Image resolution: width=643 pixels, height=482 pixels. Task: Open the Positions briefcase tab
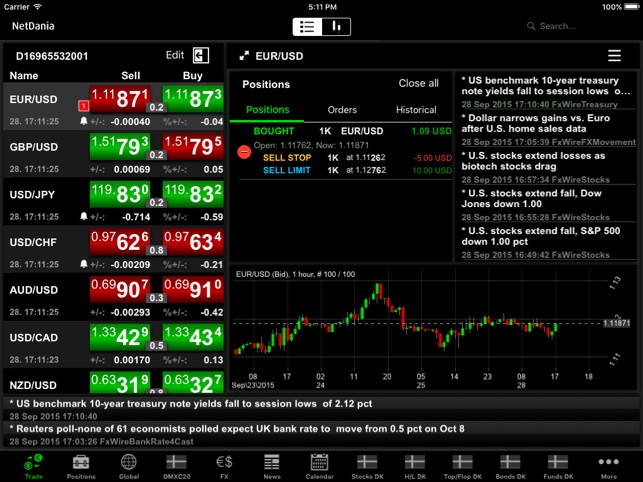81,466
